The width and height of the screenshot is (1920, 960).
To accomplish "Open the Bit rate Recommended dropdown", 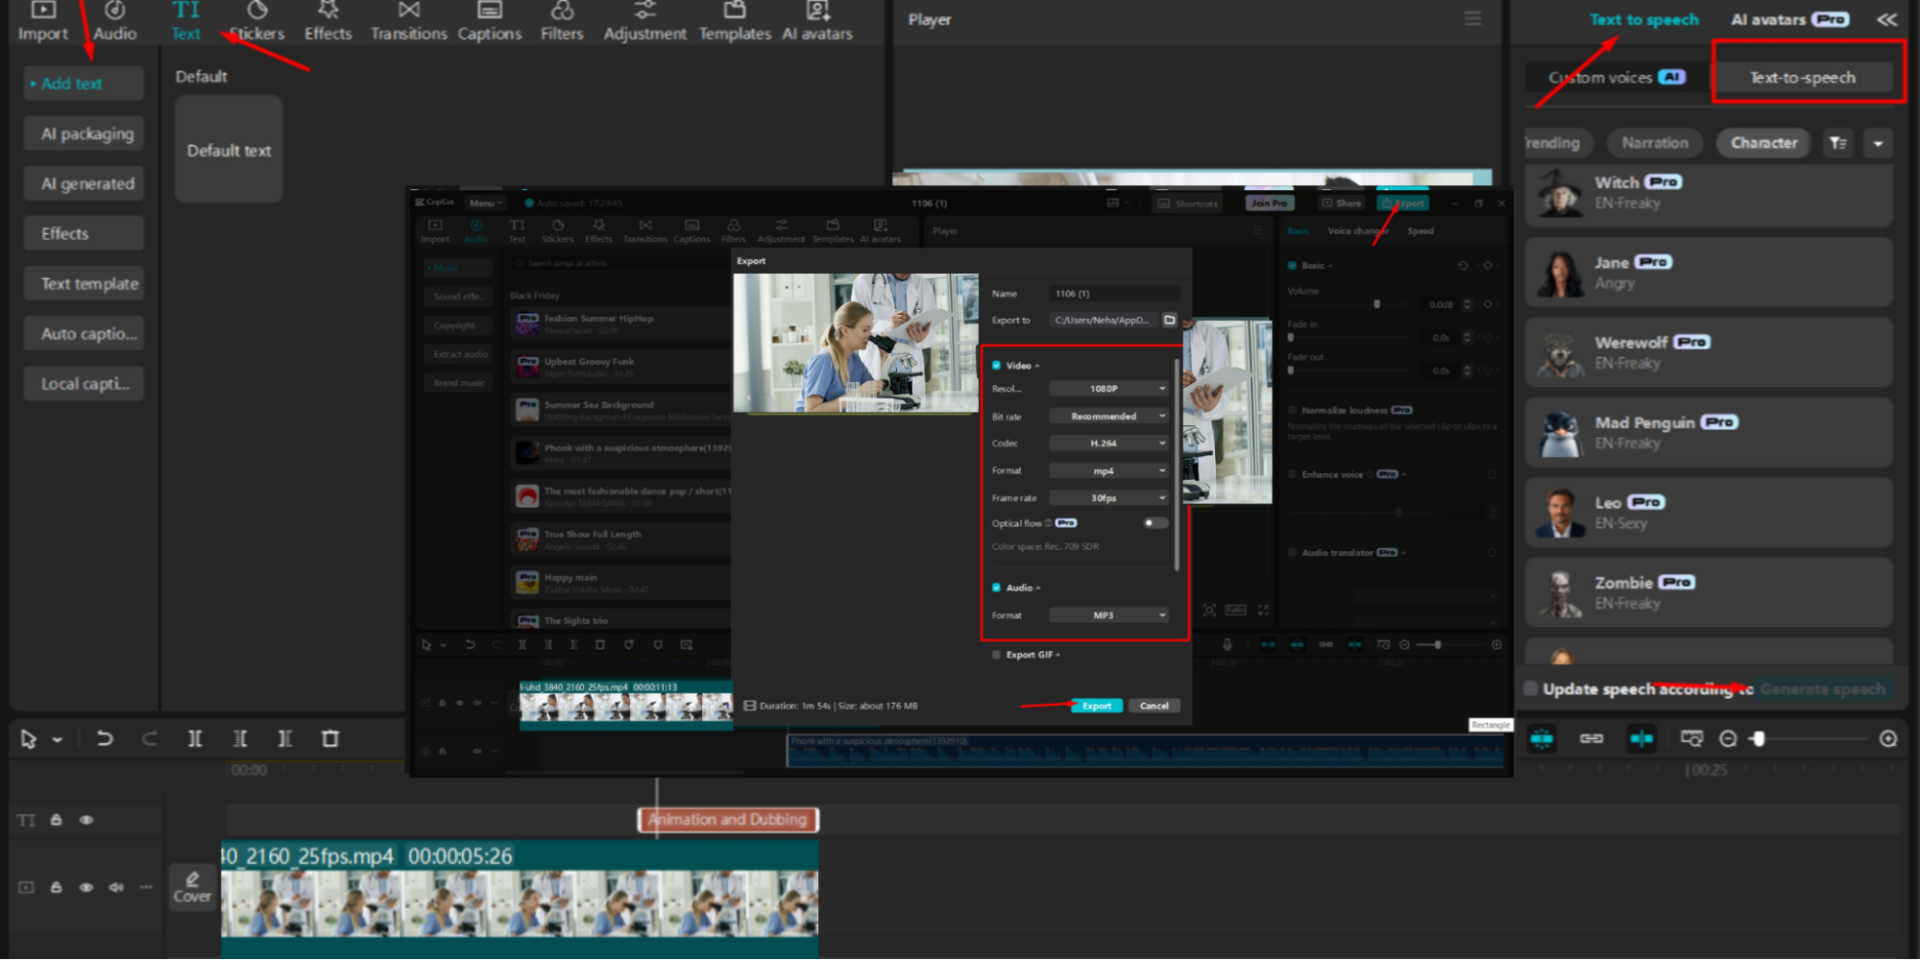I will click(1109, 416).
